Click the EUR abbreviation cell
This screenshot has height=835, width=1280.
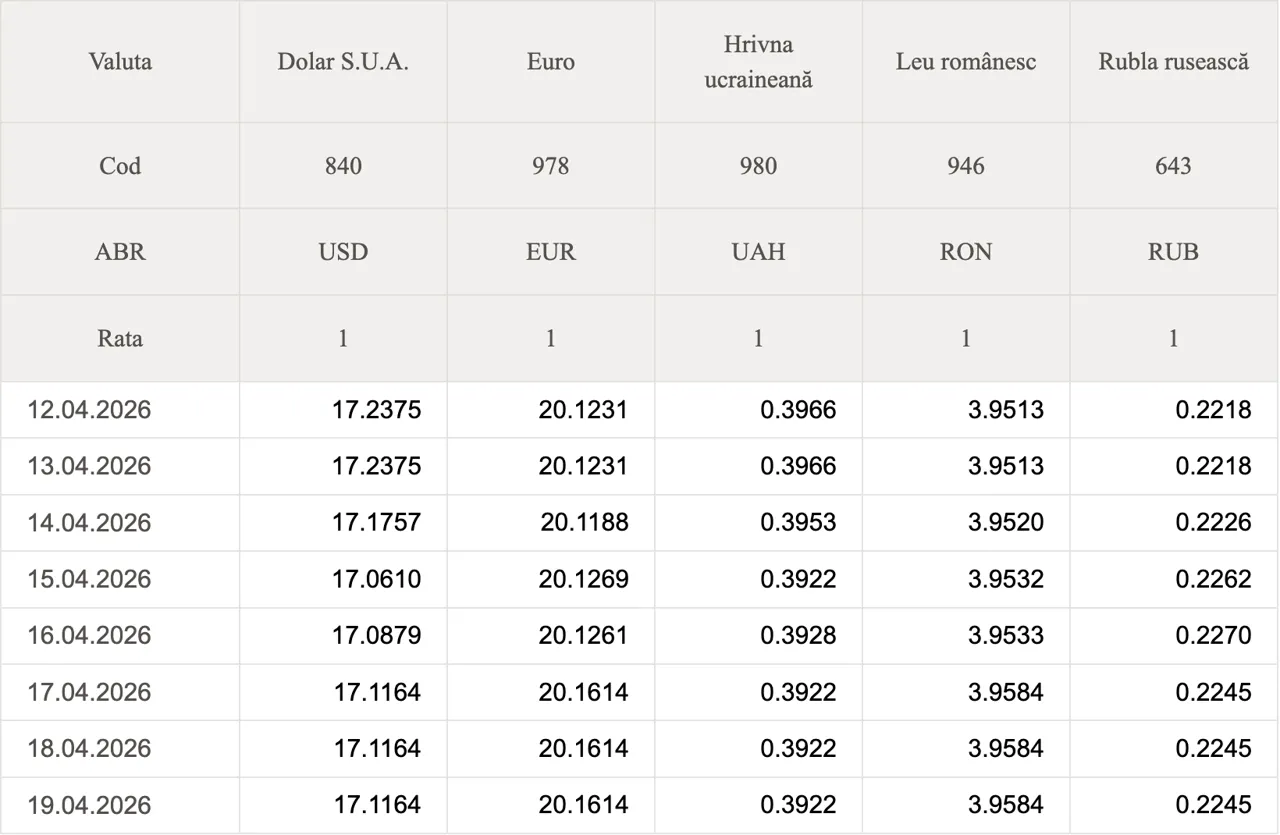(551, 252)
